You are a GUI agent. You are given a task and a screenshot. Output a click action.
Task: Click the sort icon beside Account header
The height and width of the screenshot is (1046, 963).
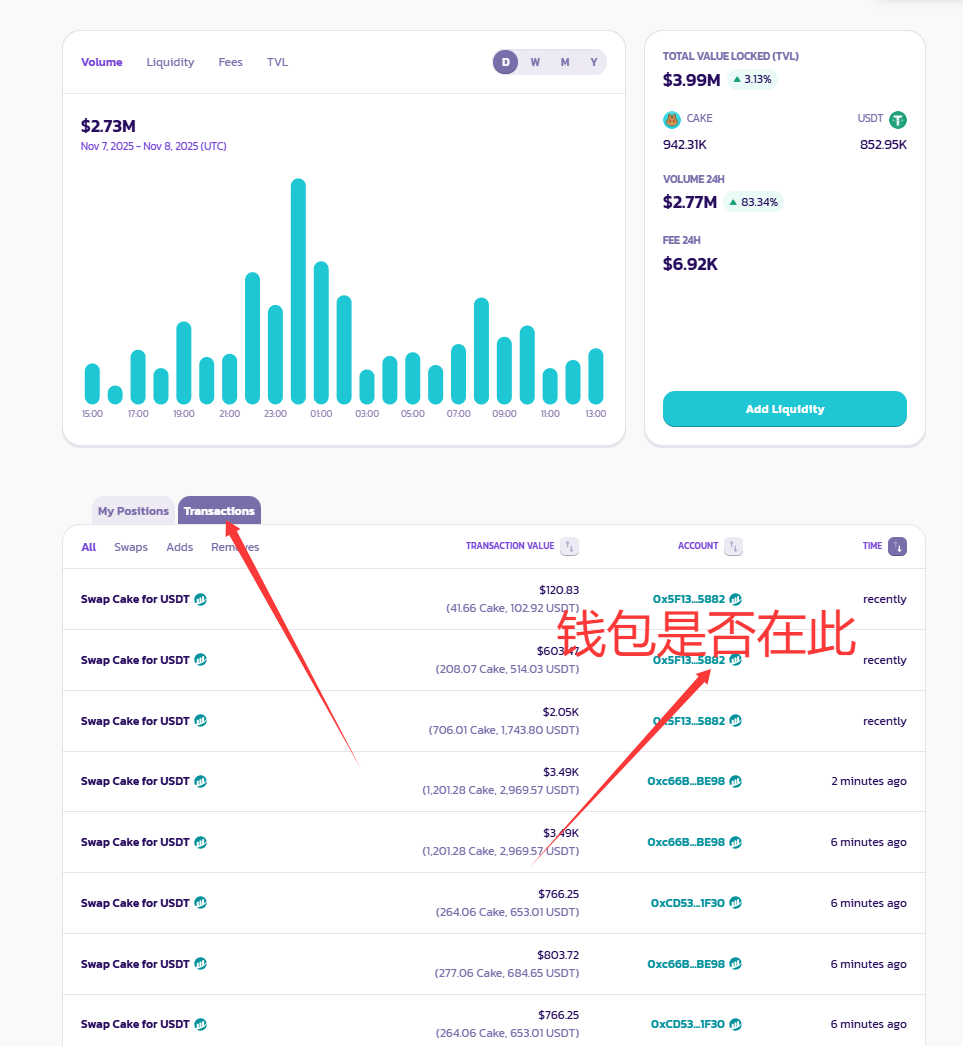click(734, 546)
